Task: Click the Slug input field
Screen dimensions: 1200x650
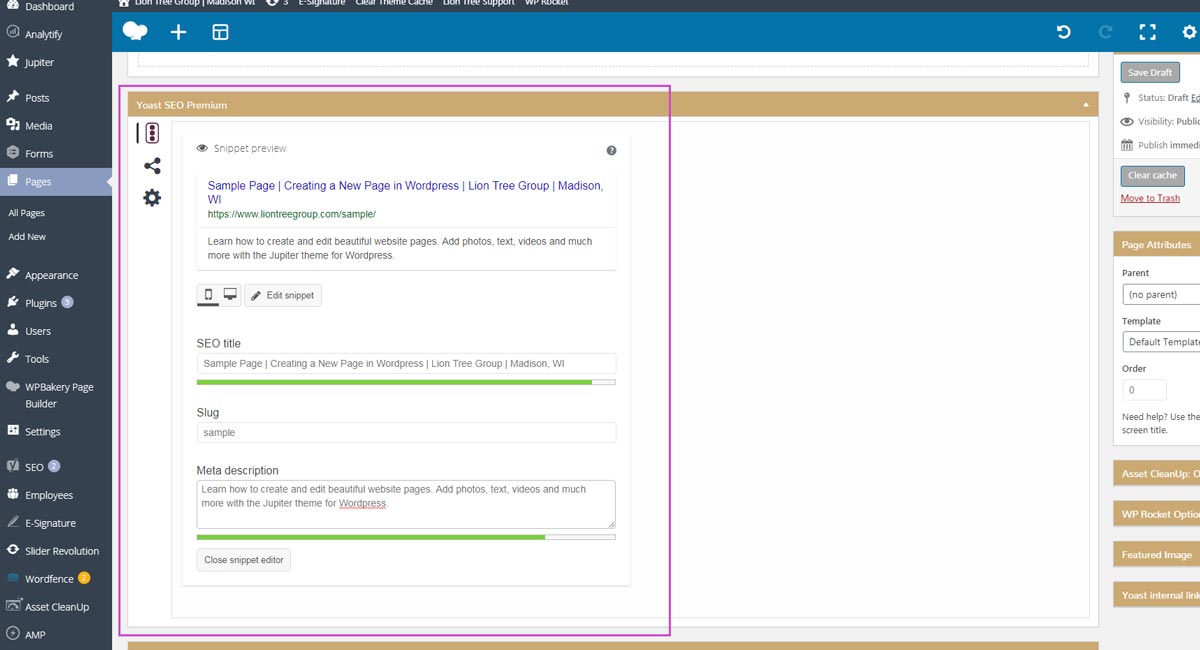Action: 406,433
